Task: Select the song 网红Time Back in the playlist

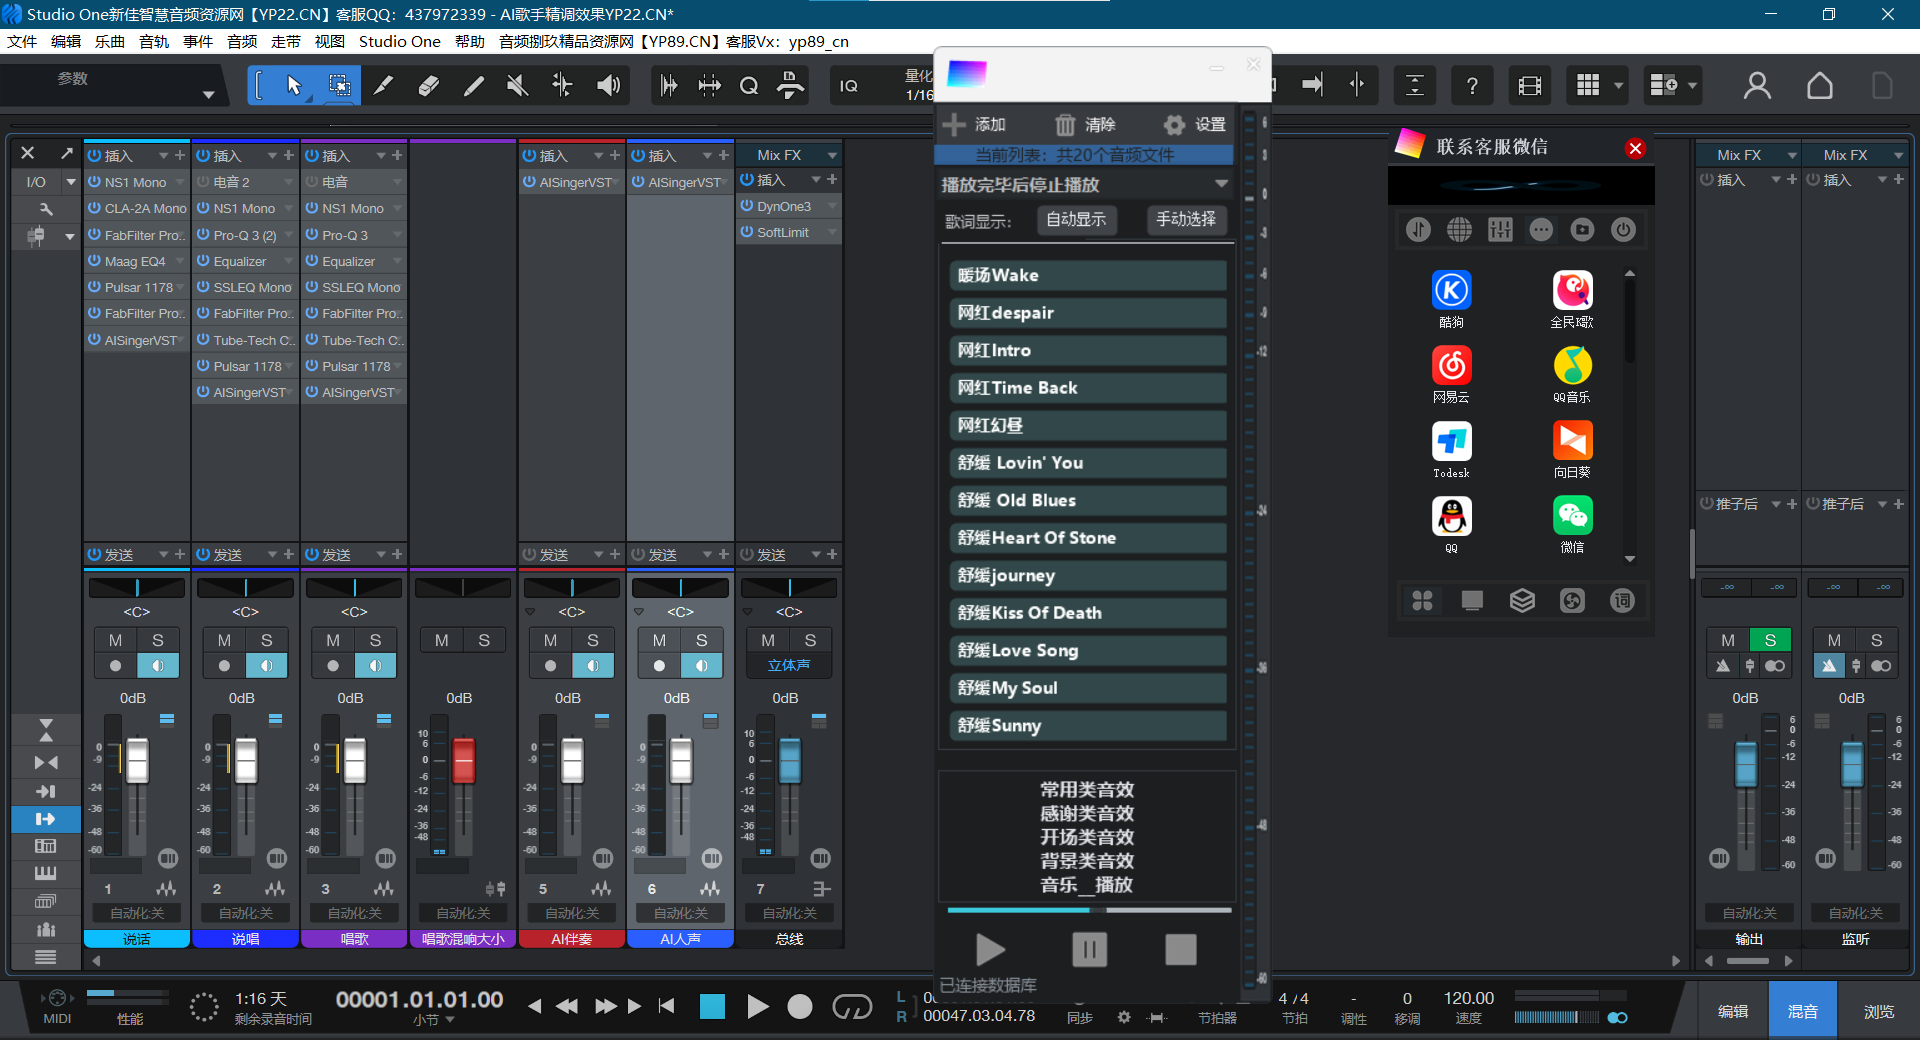Action: click(x=1087, y=387)
